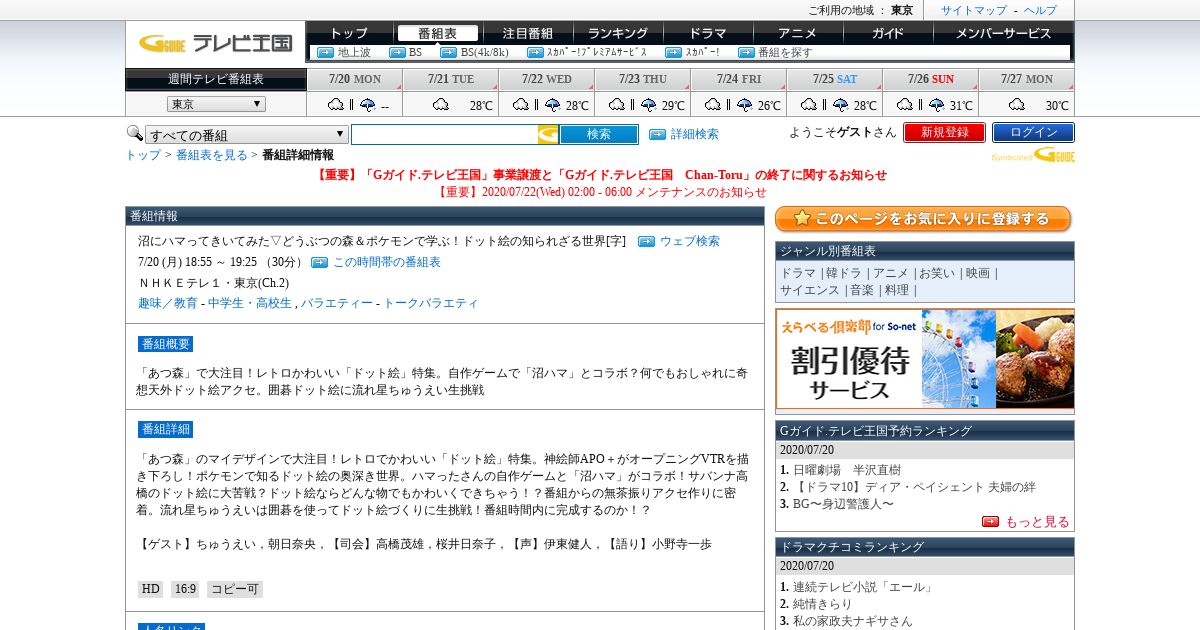
Task: Click the arrow icon beside この時間帯の番組表
Action: [x=319, y=262]
